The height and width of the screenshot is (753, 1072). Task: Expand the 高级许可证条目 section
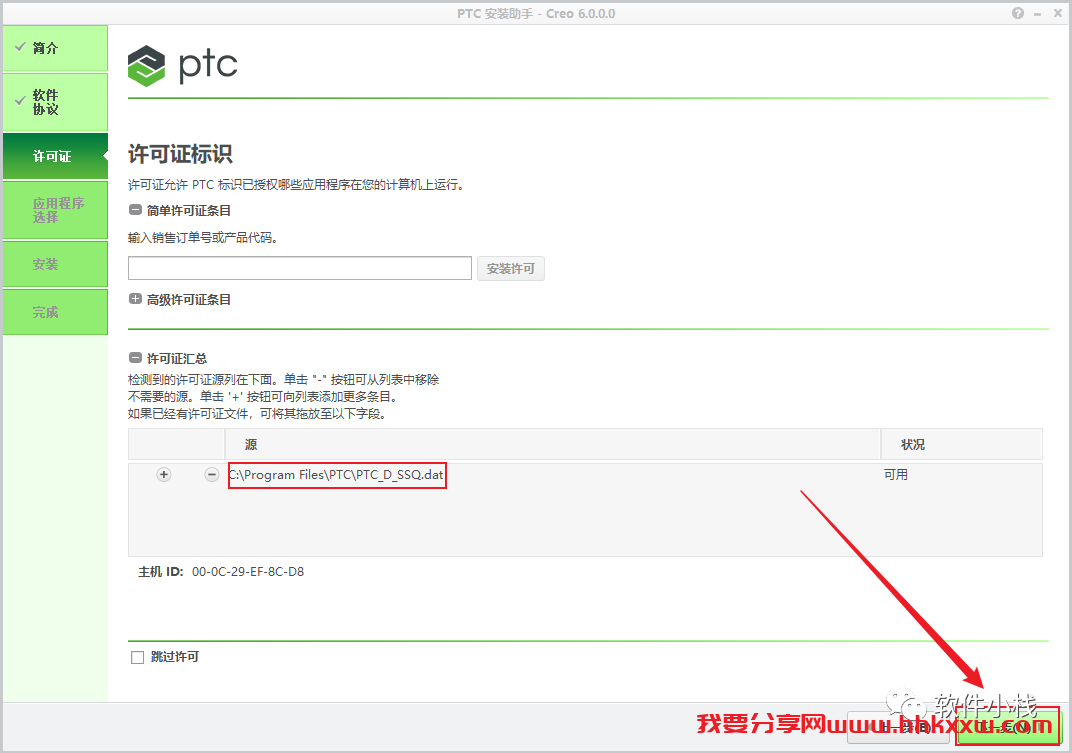point(135,300)
